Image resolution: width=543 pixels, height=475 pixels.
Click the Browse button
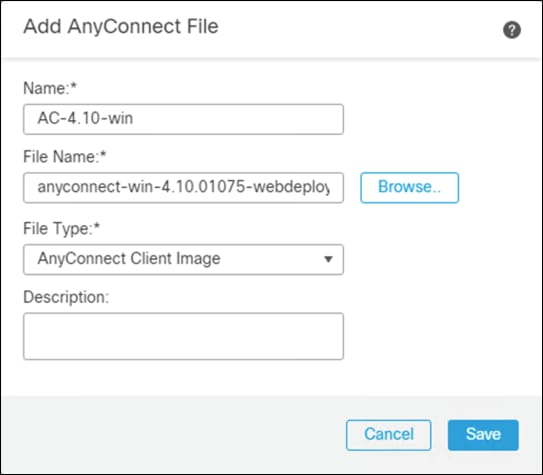coord(409,188)
